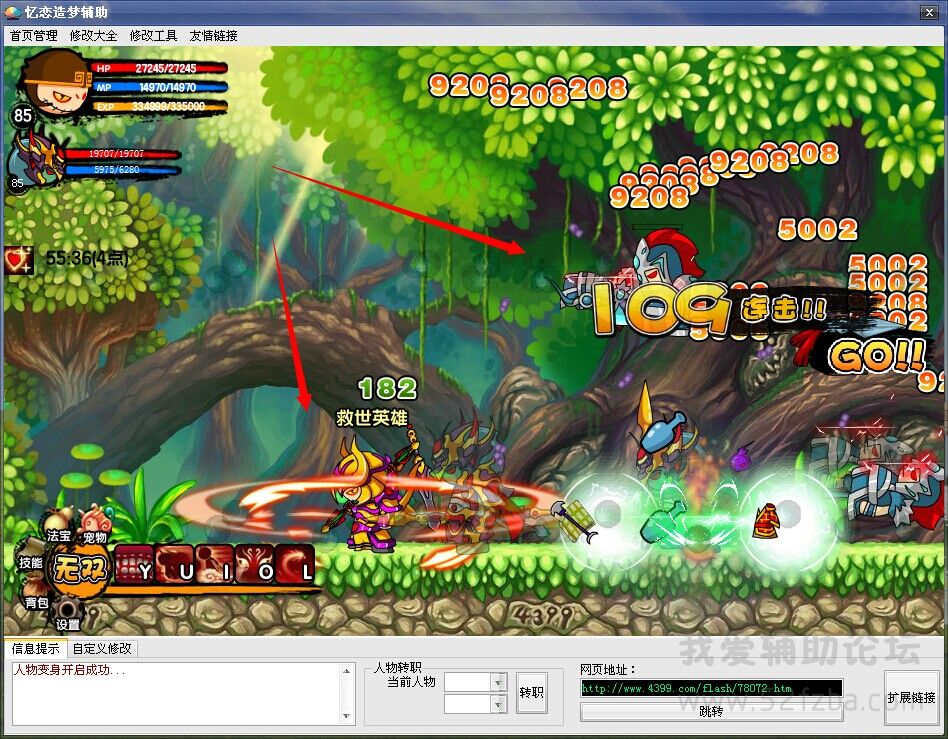Click the message box scroll-down arrow
948x739 pixels.
[x=346, y=717]
